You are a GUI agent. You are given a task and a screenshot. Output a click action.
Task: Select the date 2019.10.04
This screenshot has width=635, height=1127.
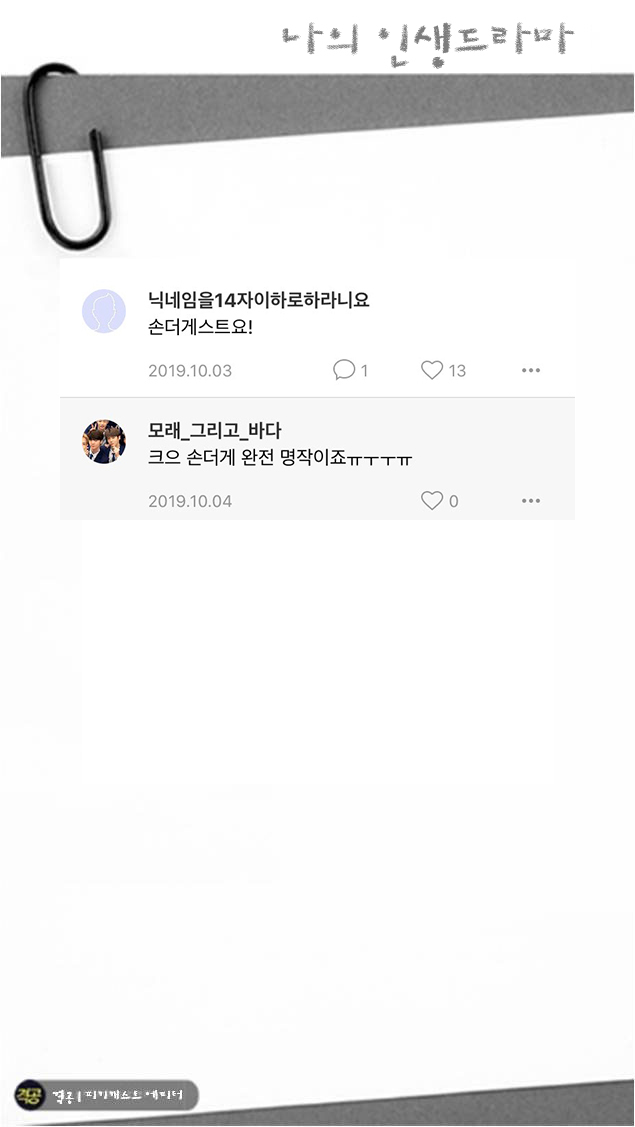pyautogui.click(x=188, y=500)
